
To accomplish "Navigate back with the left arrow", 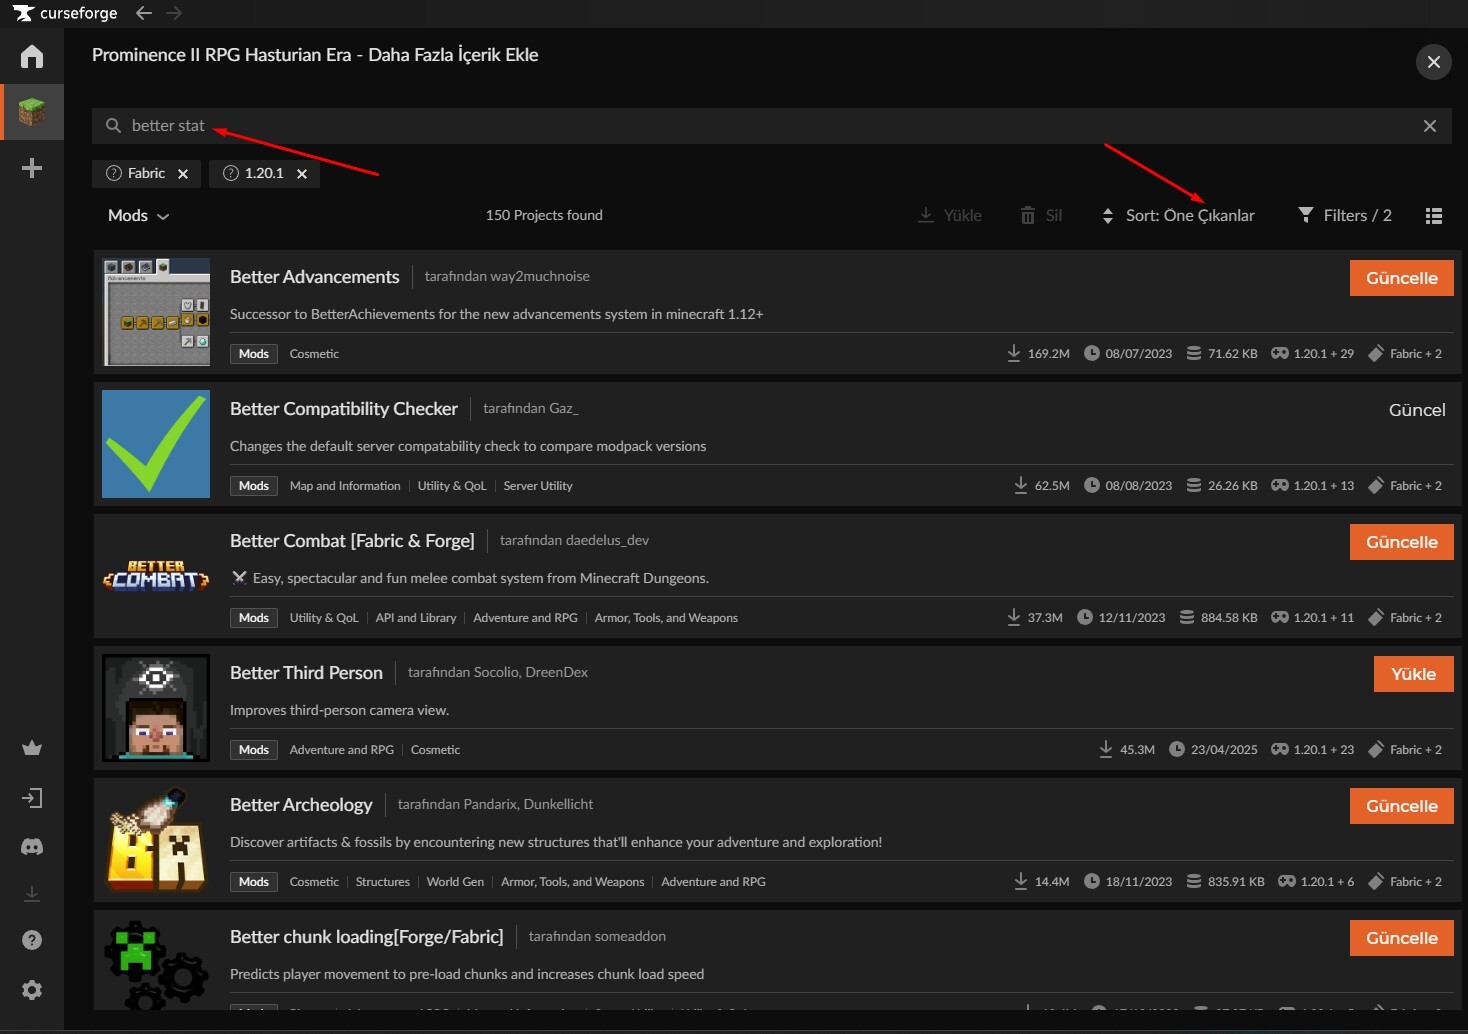I will [x=144, y=13].
